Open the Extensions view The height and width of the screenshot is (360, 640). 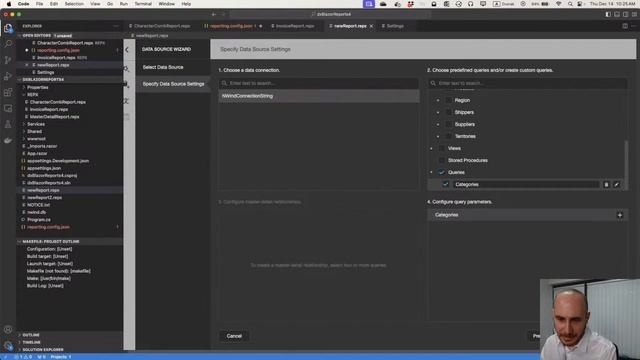8,92
